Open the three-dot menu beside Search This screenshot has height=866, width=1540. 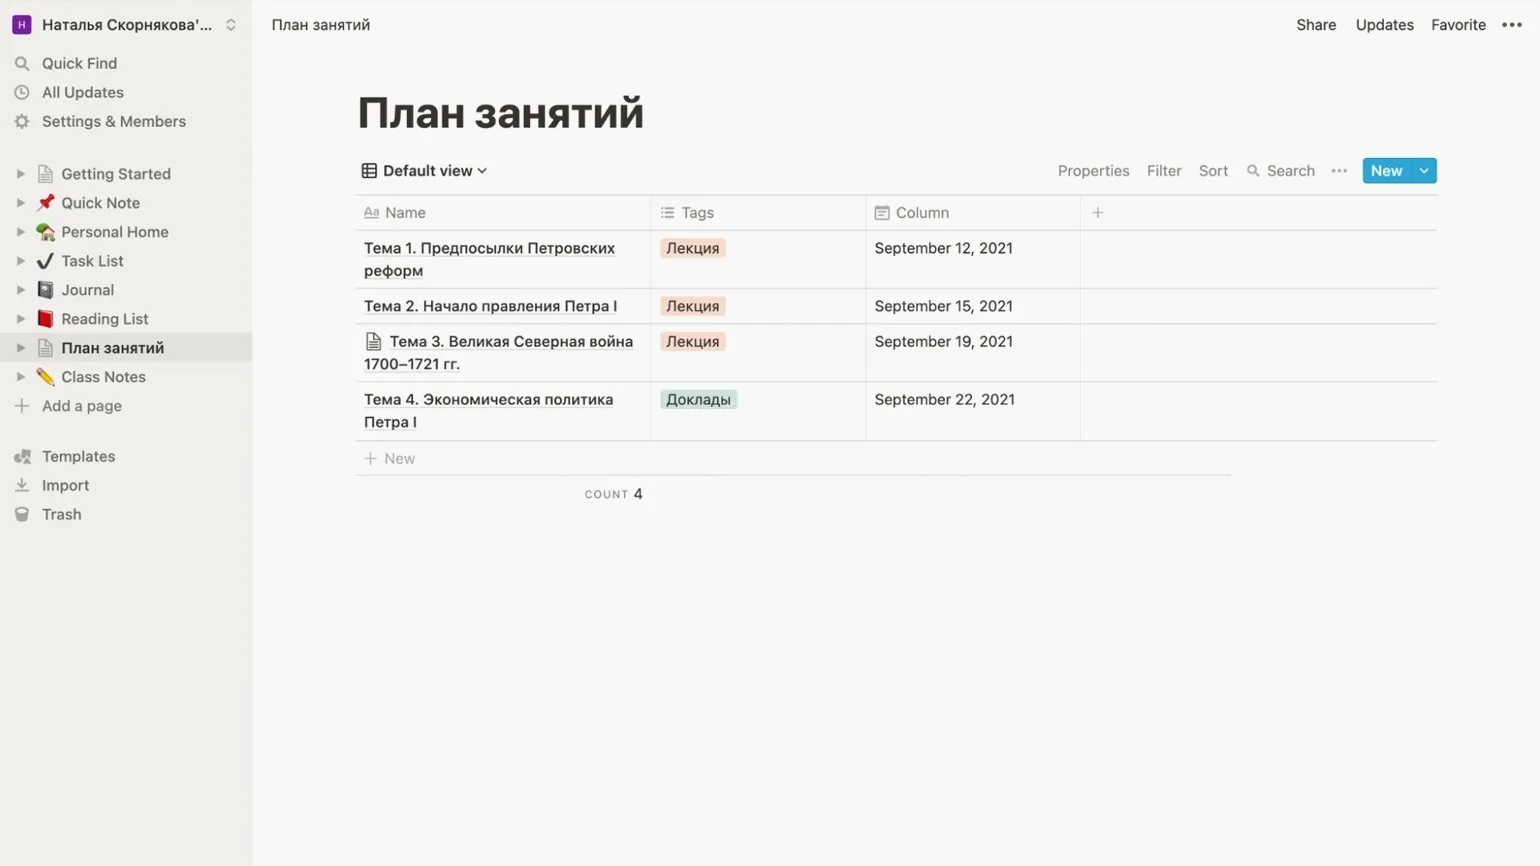1339,171
